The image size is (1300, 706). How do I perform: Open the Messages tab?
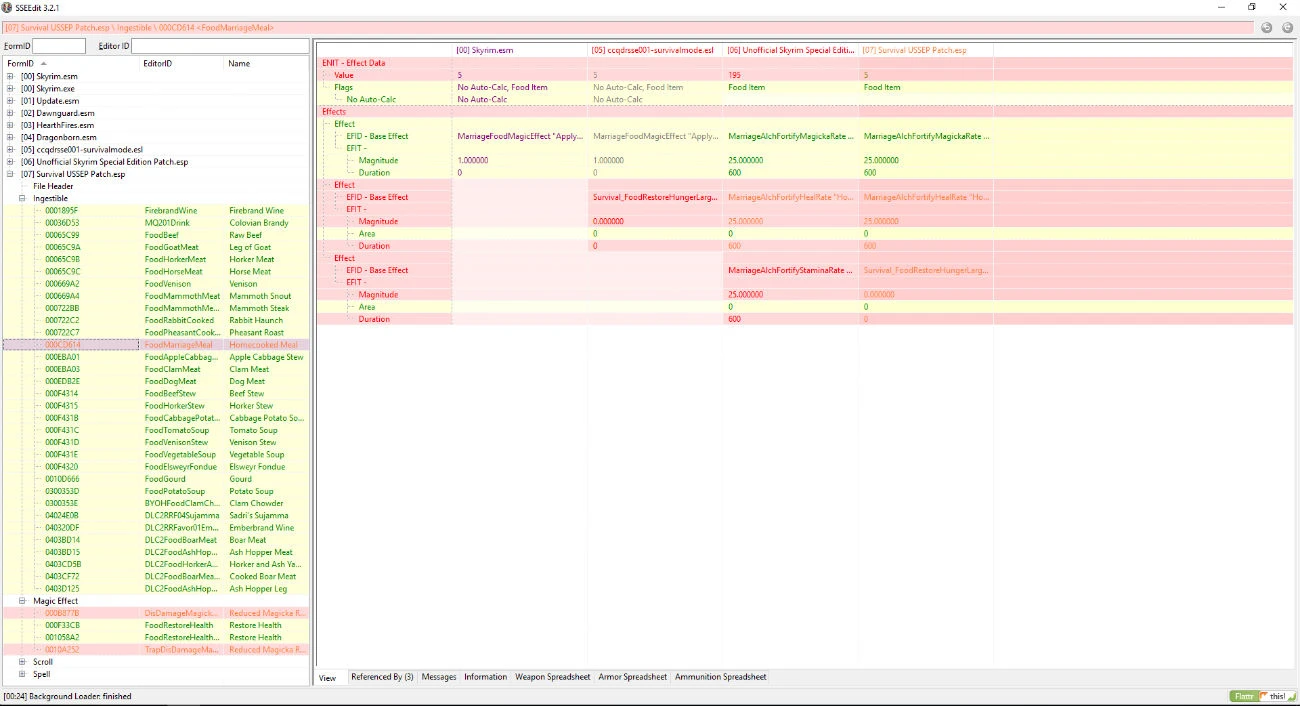(x=438, y=677)
